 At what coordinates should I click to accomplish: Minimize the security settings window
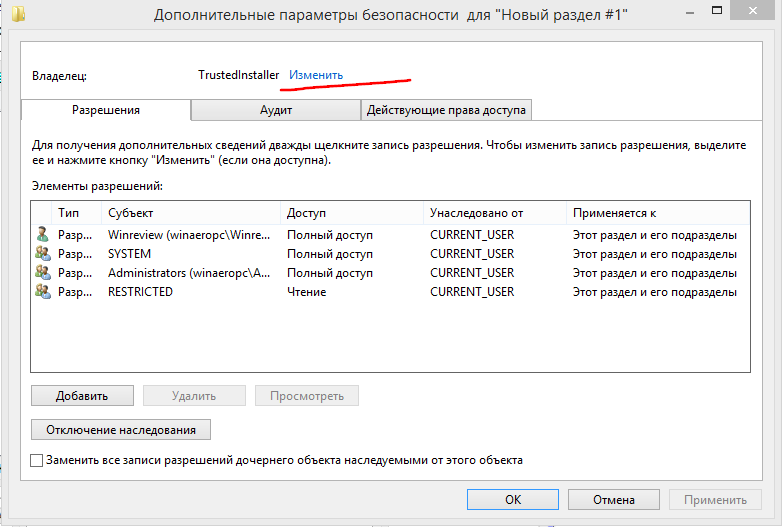tap(690, 12)
